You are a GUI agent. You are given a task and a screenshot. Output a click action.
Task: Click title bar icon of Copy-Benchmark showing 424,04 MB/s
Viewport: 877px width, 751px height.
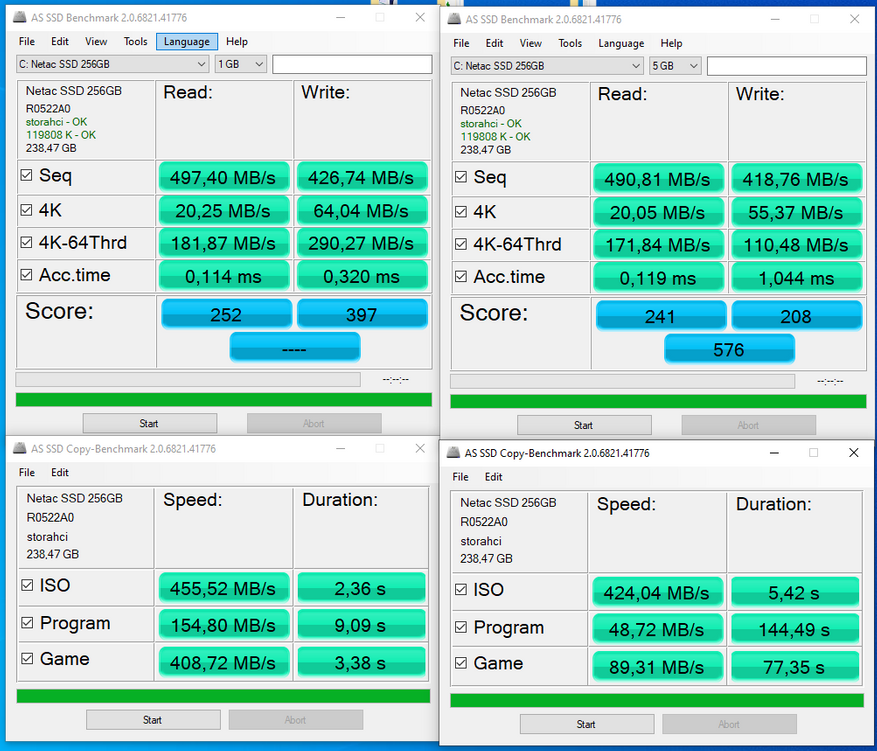click(455, 453)
